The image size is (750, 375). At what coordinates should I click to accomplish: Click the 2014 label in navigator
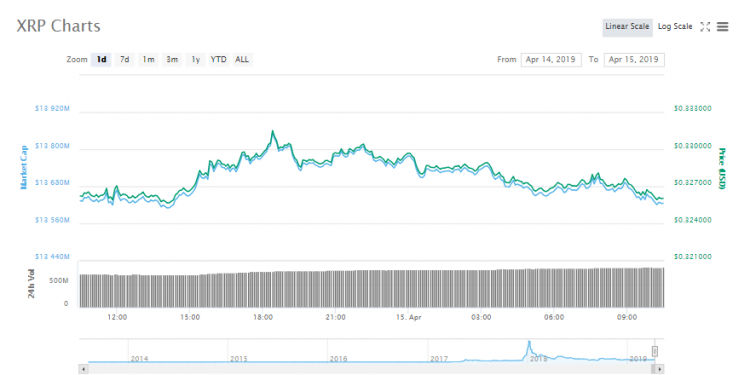tap(139, 358)
